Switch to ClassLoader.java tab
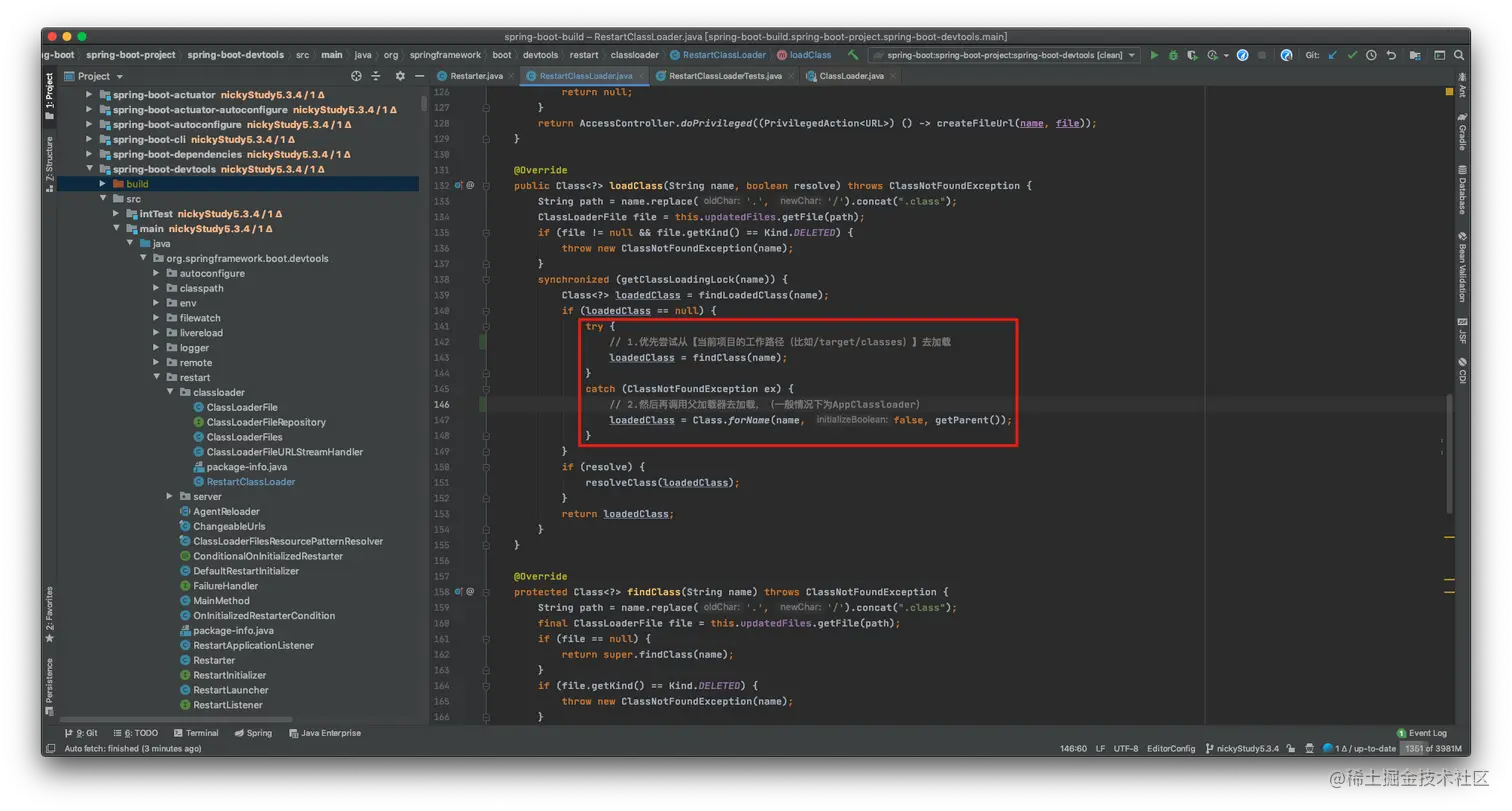 (850, 76)
